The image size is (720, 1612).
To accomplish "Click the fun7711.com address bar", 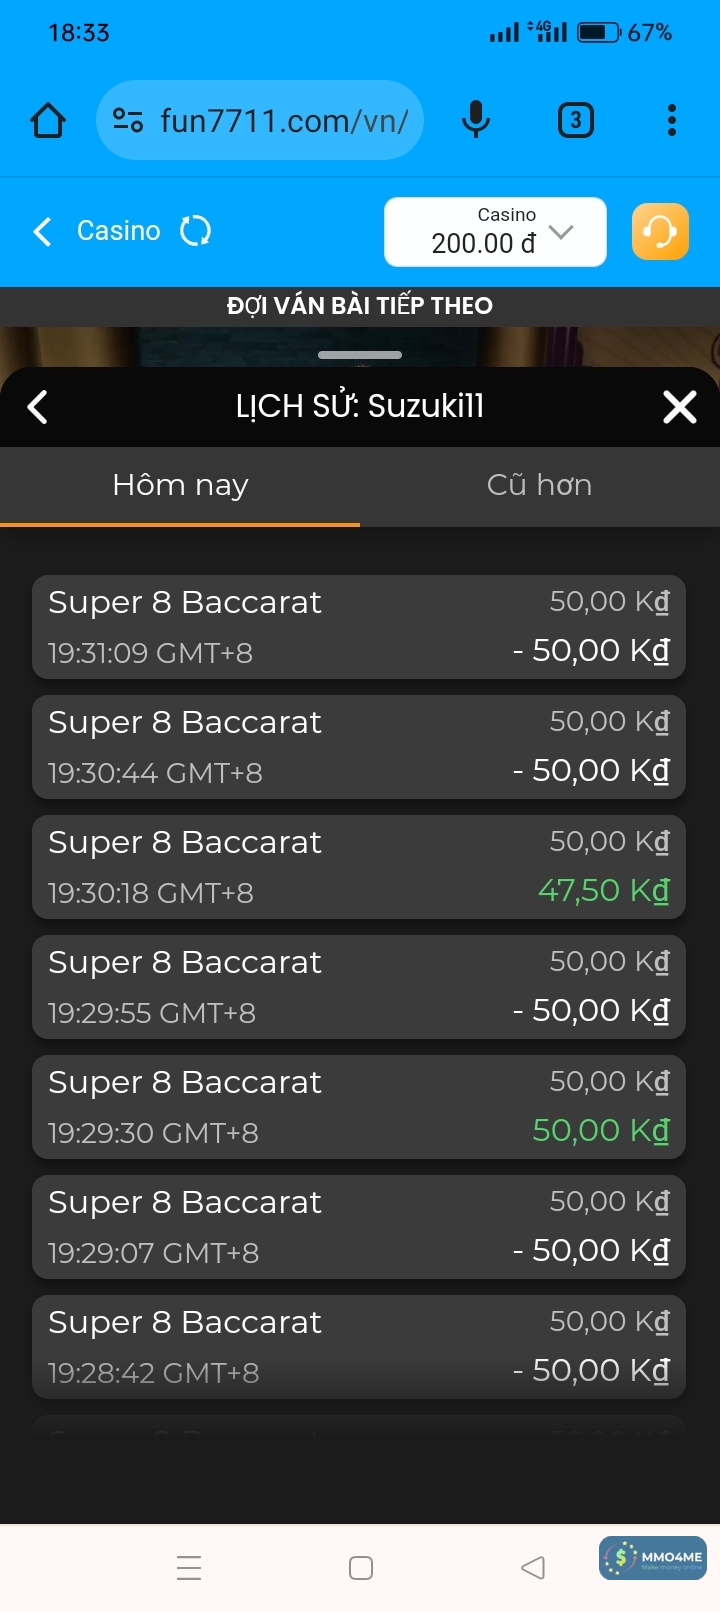I will coord(284,121).
